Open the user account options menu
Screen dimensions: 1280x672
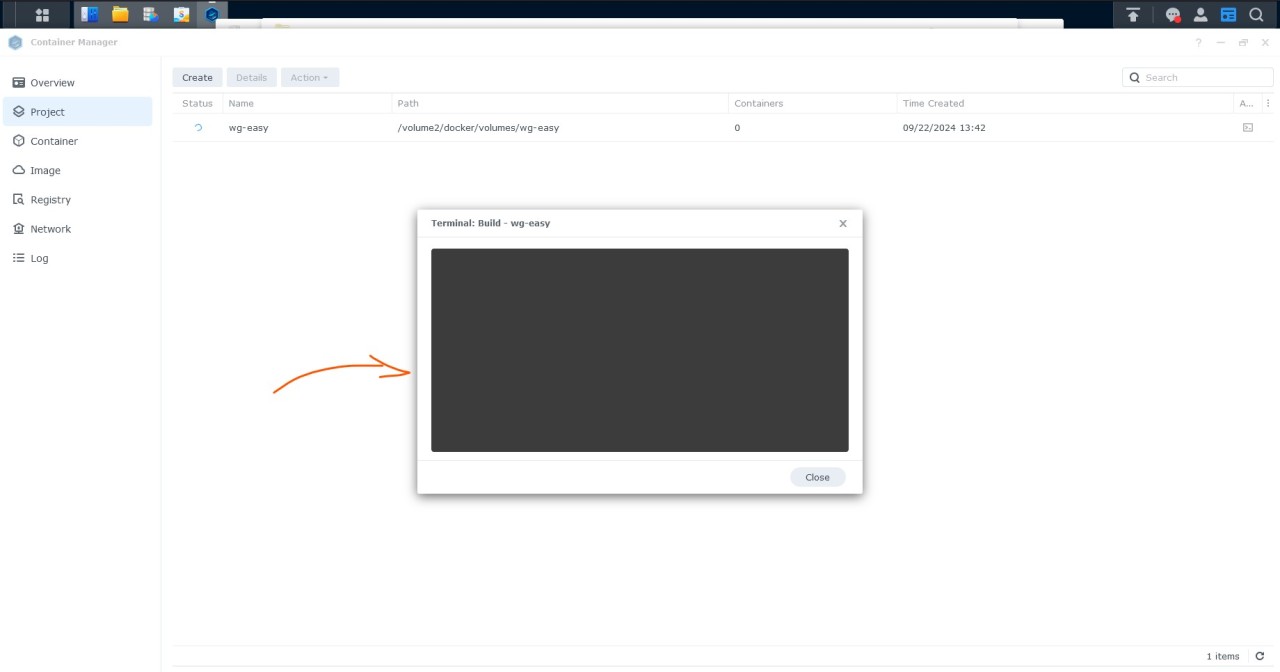pyautogui.click(x=1200, y=14)
